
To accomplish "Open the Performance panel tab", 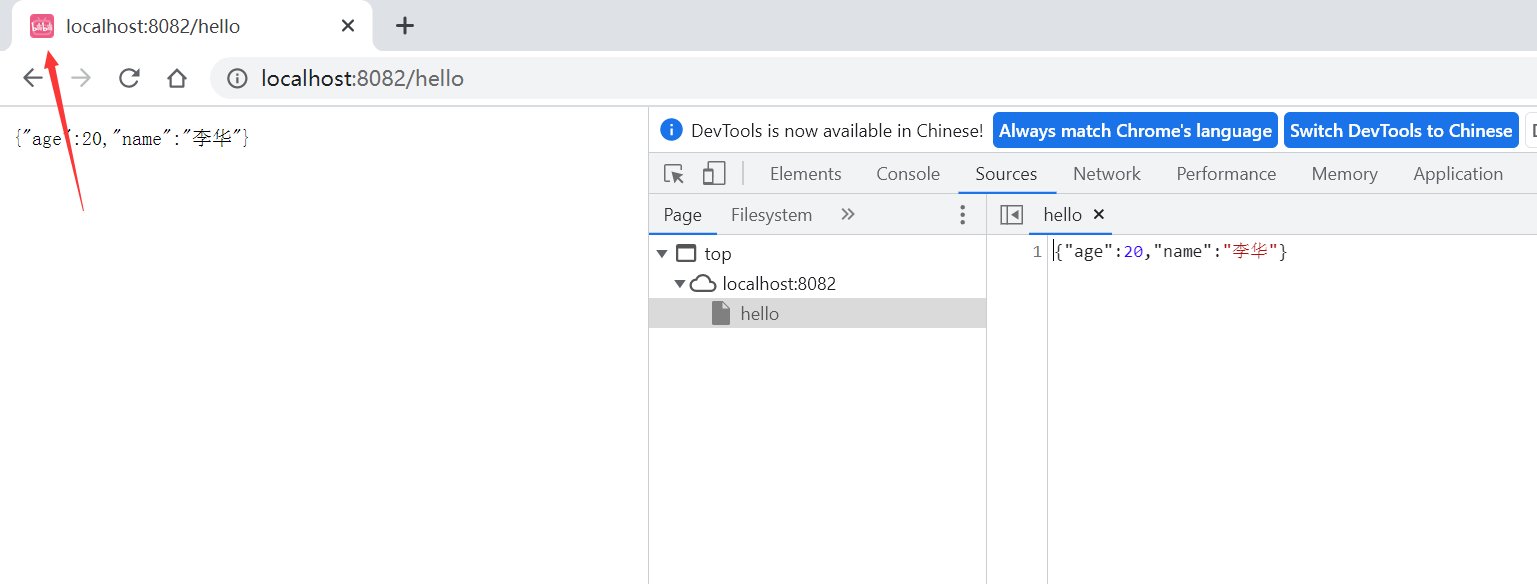I will click(1226, 174).
